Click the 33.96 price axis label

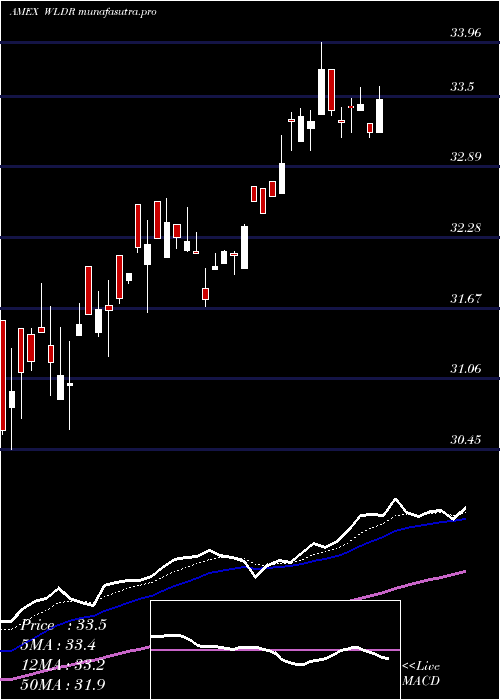(x=466, y=33)
